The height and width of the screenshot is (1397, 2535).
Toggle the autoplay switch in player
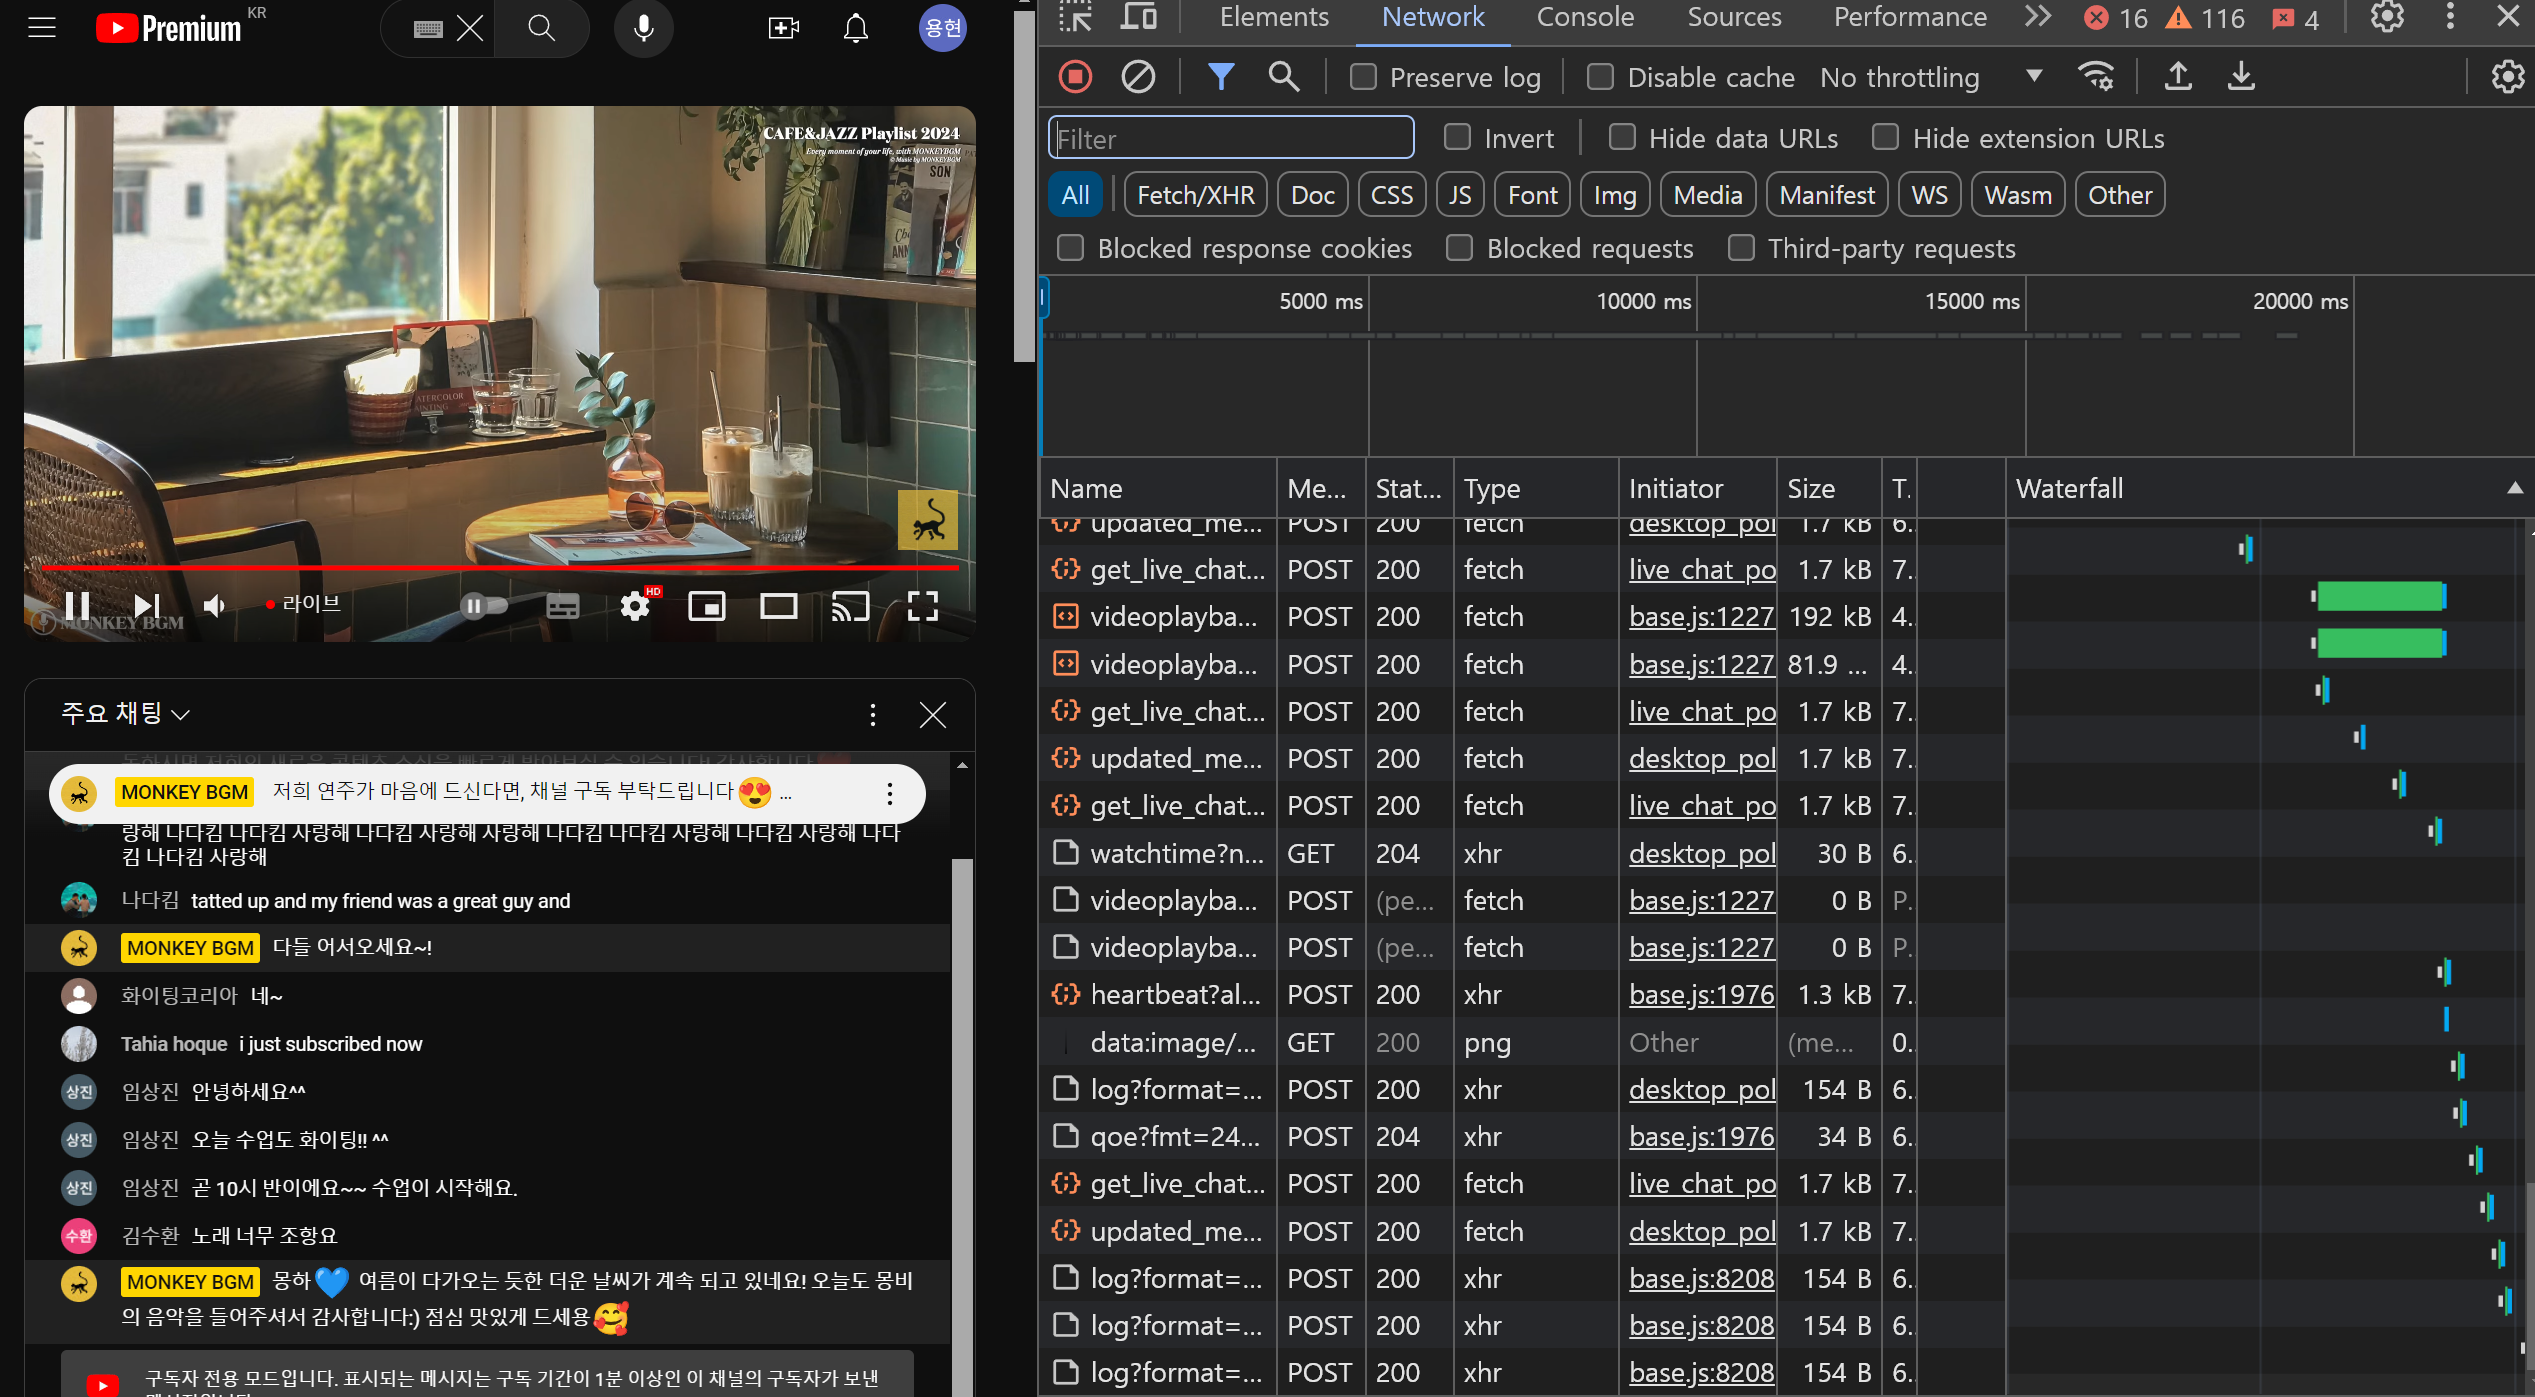pyautogui.click(x=484, y=606)
